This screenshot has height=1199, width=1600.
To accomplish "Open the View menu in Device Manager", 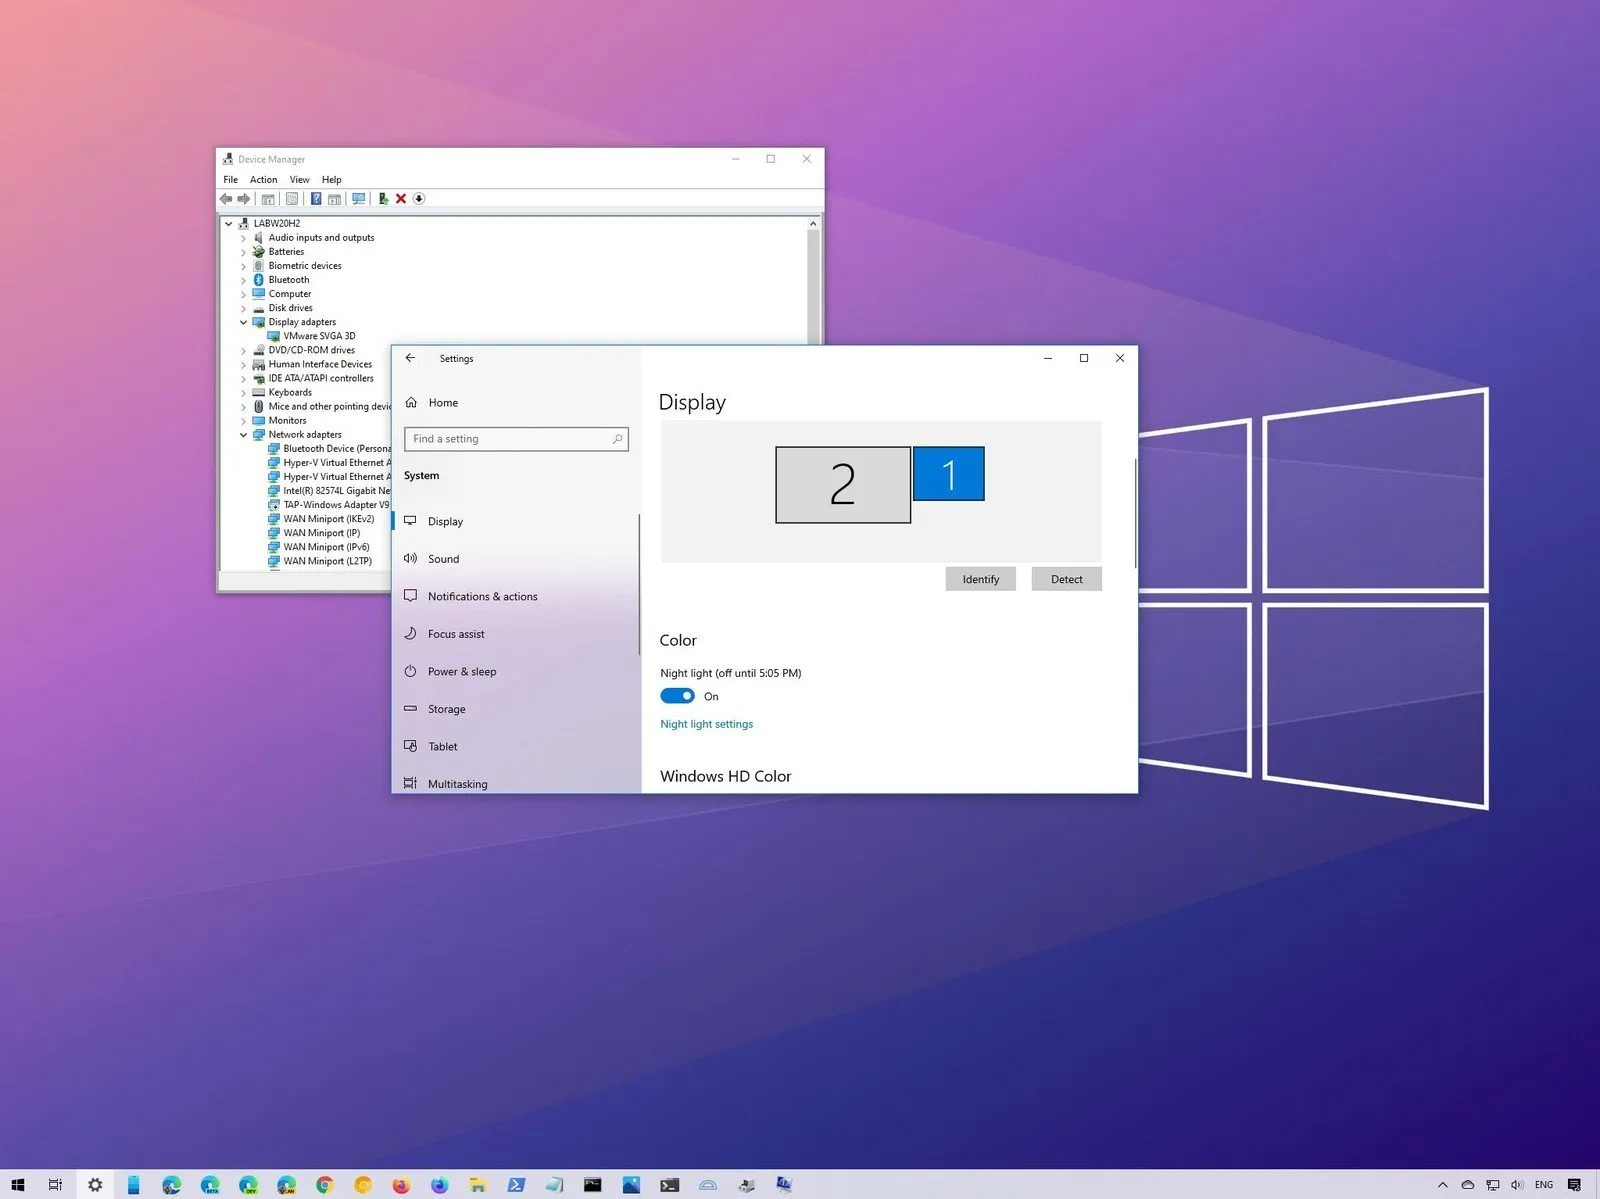I will click(299, 180).
